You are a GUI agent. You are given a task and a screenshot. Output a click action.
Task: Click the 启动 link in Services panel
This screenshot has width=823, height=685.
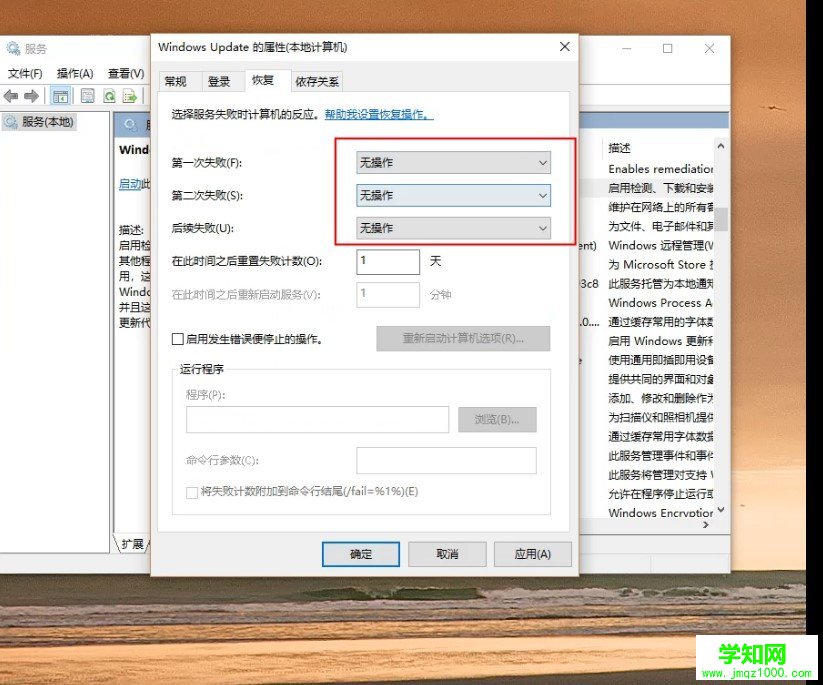point(131,184)
